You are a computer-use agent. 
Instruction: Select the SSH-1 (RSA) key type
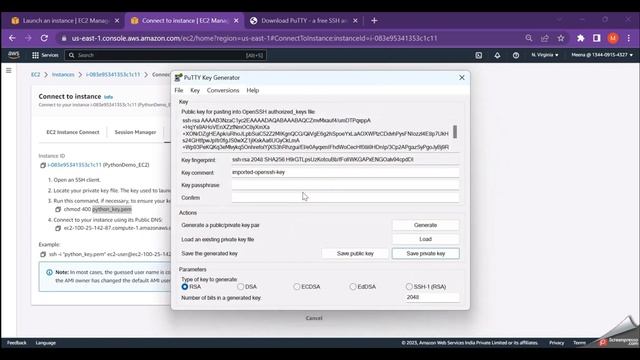coord(409,287)
